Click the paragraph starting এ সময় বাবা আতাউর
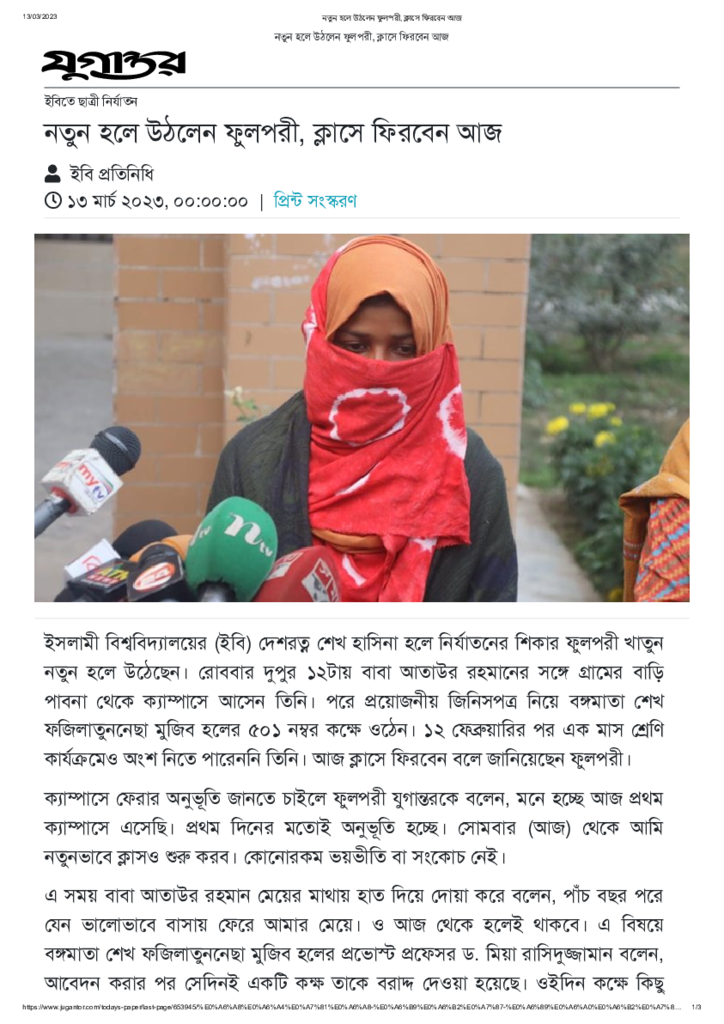The width and height of the screenshot is (724, 1024). [x=353, y=939]
